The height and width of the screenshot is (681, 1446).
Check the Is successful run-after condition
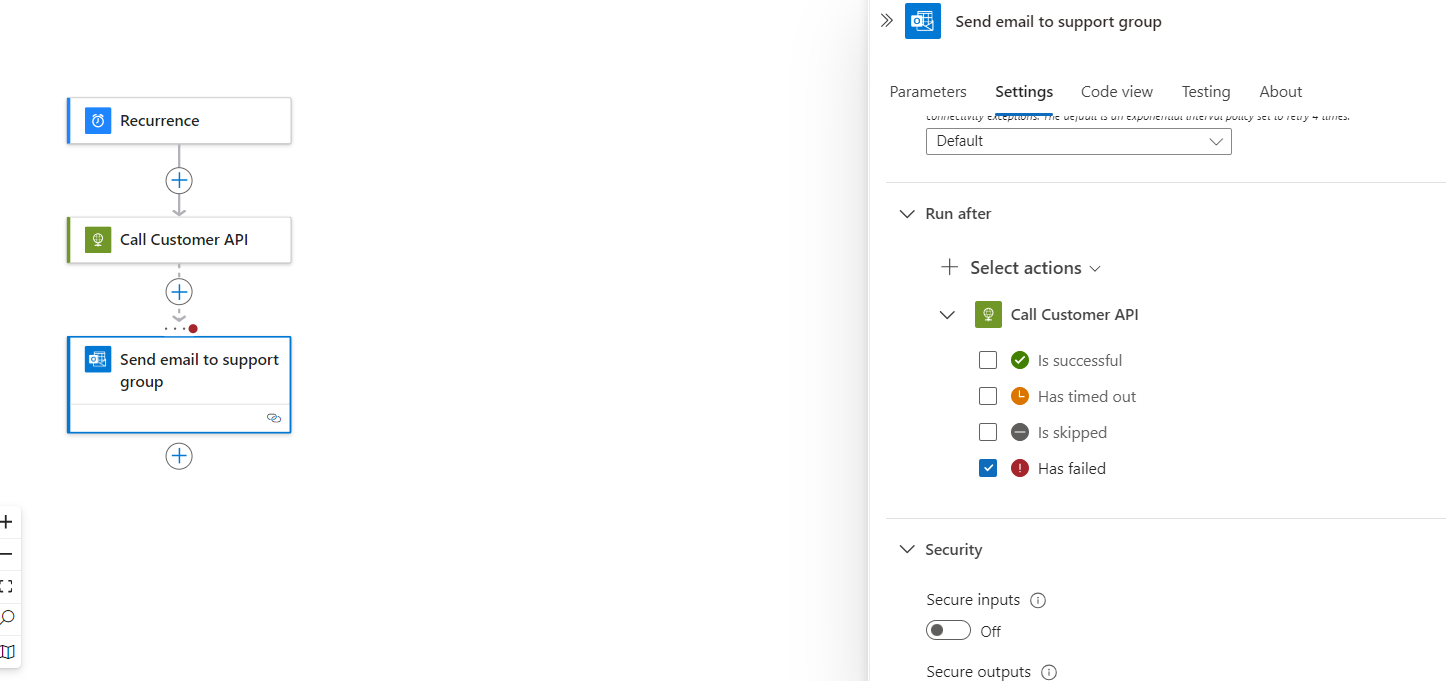pos(988,360)
